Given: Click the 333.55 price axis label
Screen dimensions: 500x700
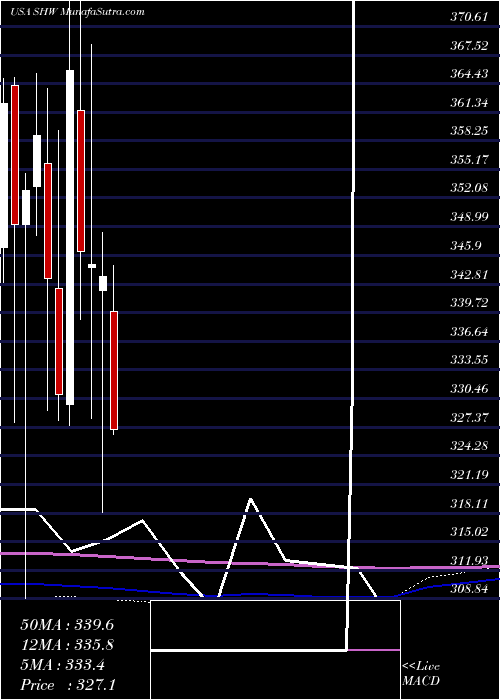Looking at the screenshot, I should point(470,360).
